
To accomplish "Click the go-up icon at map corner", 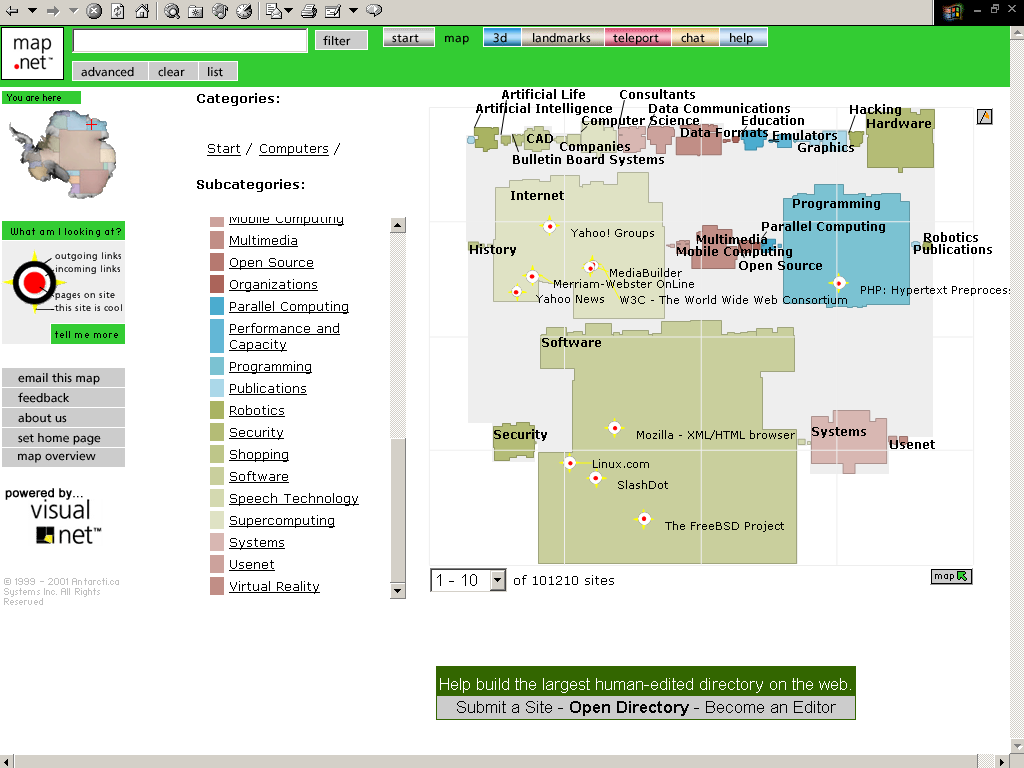I will [x=984, y=117].
